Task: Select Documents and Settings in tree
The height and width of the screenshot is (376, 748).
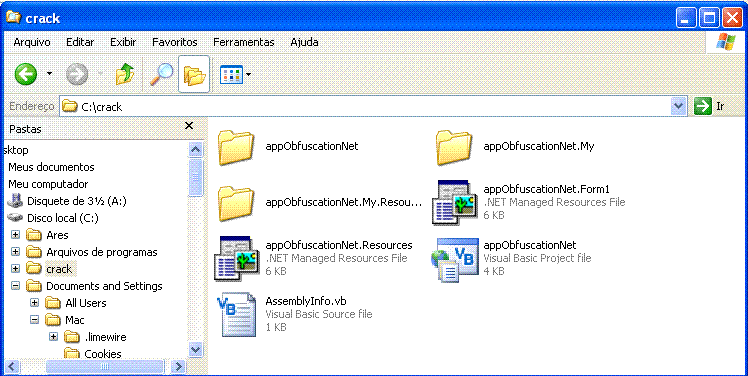Action: (104, 286)
